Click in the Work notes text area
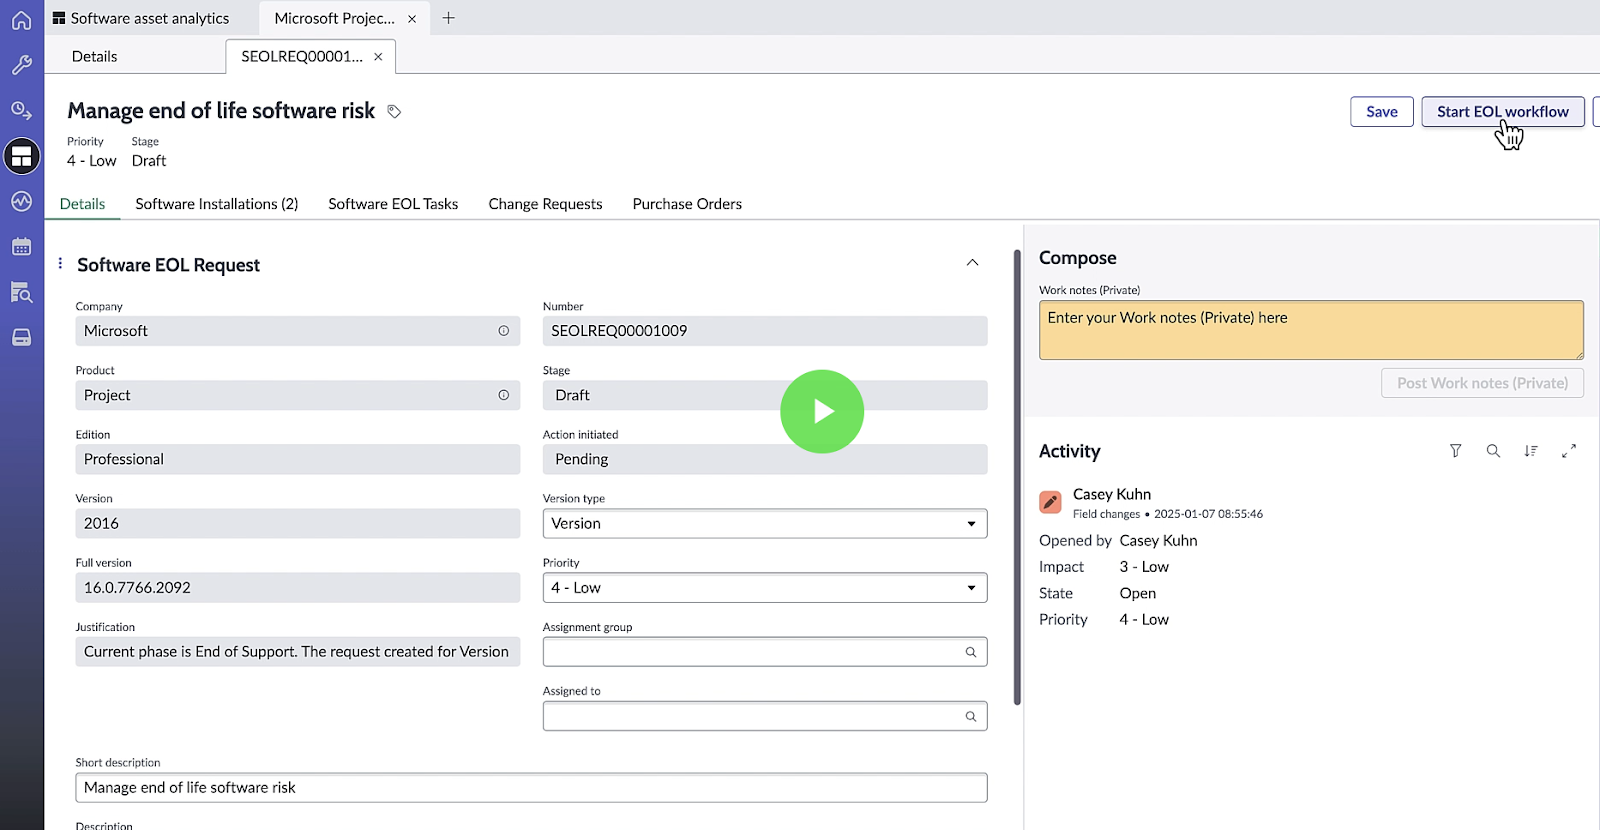Viewport: 1600px width, 830px height. pos(1310,330)
